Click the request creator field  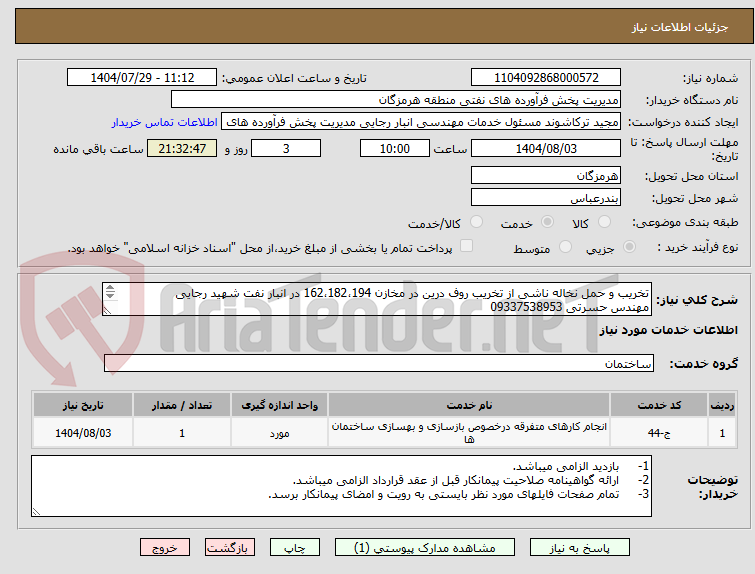(x=421, y=122)
